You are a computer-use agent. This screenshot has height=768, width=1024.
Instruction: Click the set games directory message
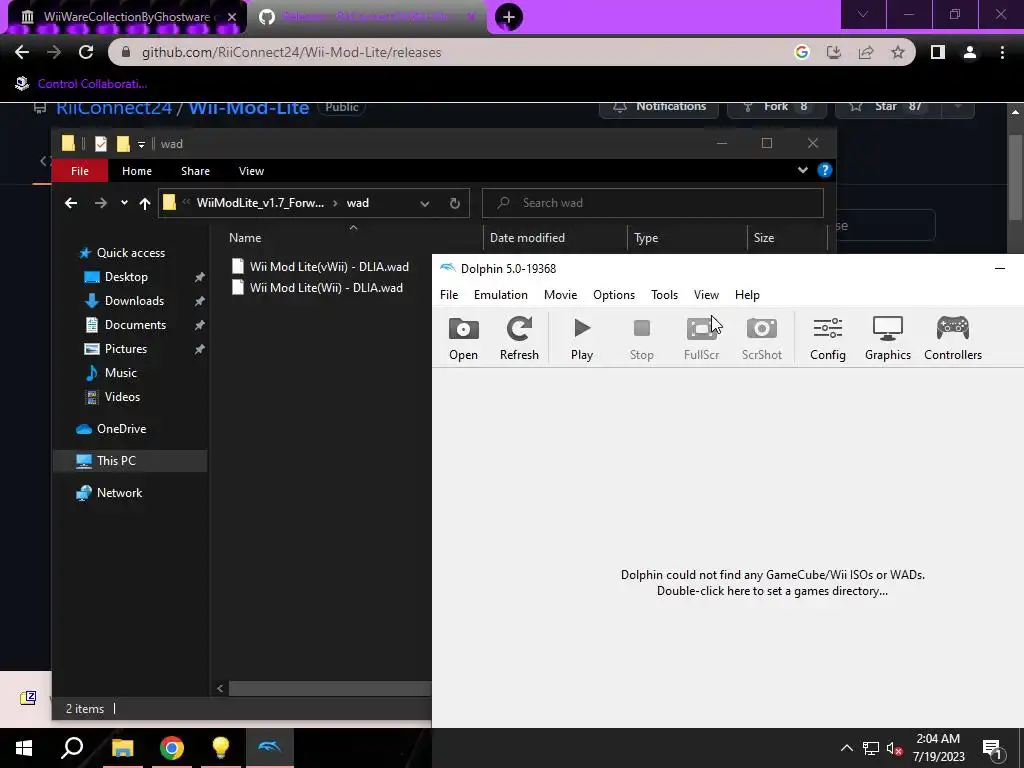point(773,583)
